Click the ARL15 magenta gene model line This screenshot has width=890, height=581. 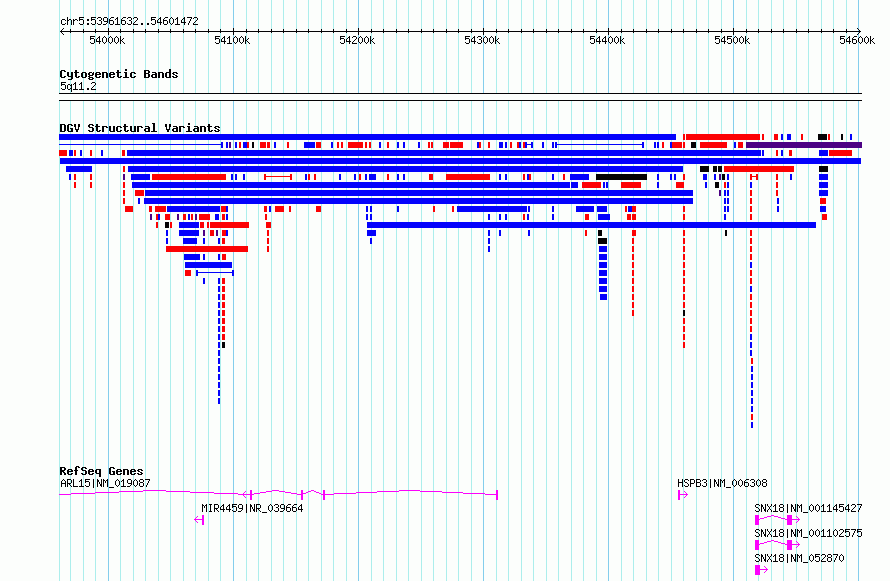click(279, 494)
